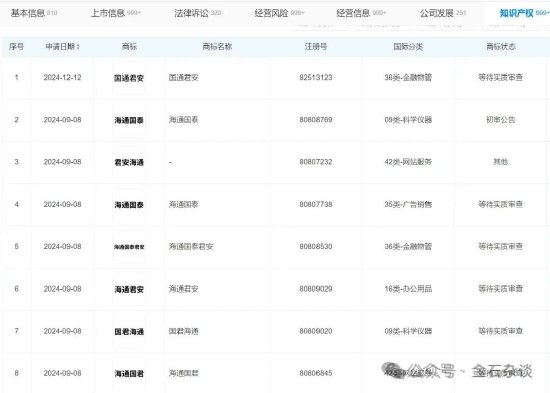Select registration number 80806845

pyautogui.click(x=316, y=373)
